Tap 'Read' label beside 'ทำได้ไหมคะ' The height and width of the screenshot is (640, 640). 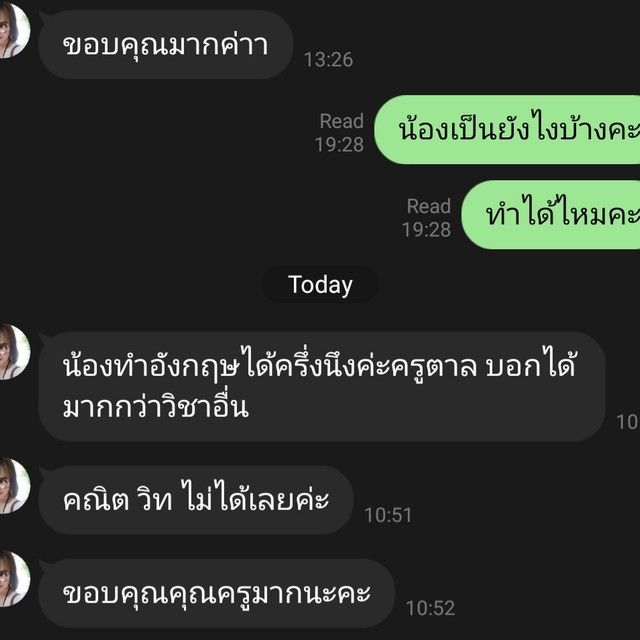click(429, 206)
